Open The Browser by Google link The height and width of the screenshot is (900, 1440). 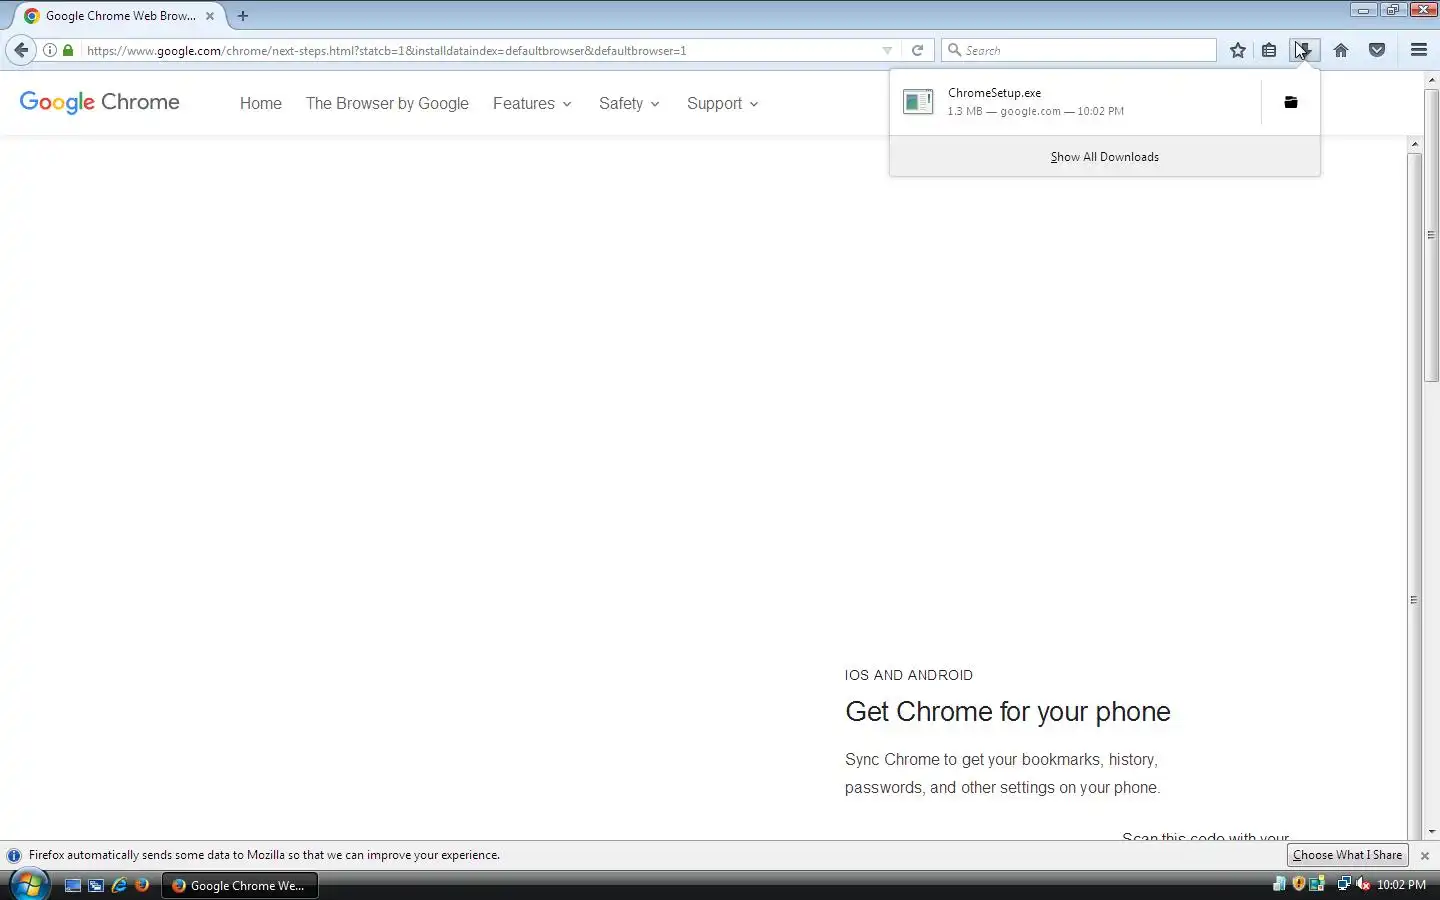(x=387, y=103)
